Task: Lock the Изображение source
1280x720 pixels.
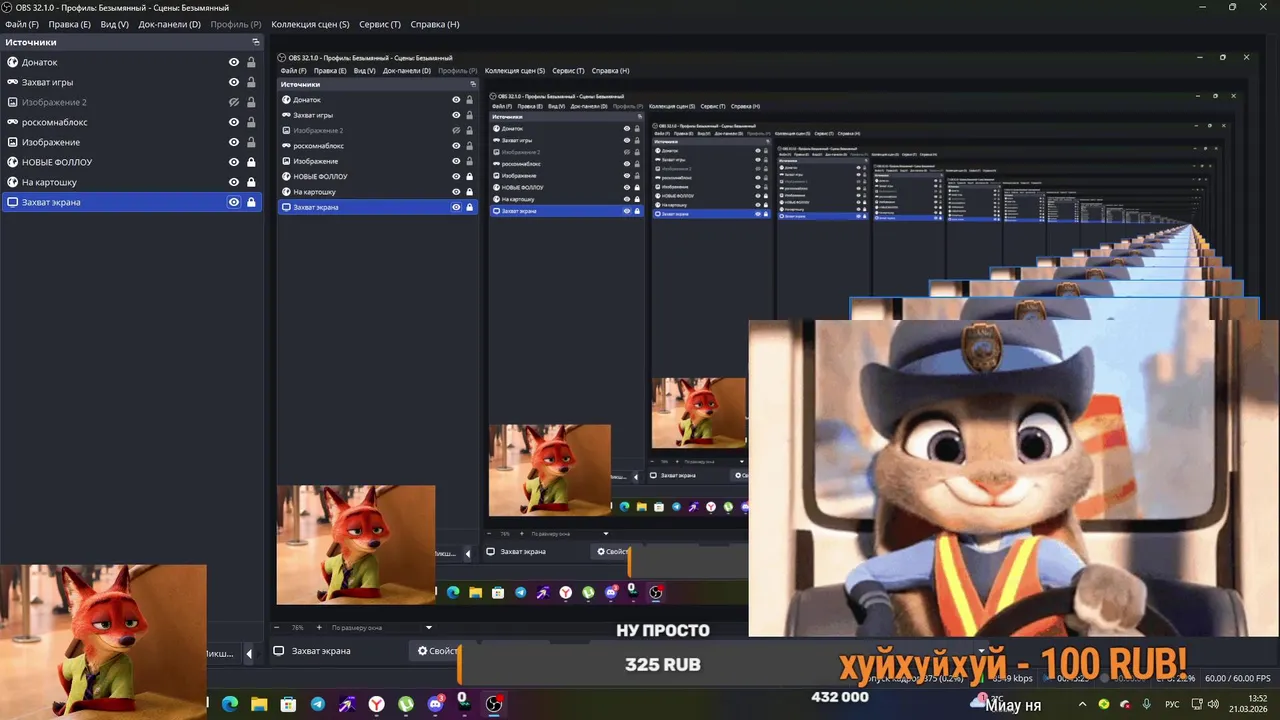Action: pyautogui.click(x=251, y=142)
